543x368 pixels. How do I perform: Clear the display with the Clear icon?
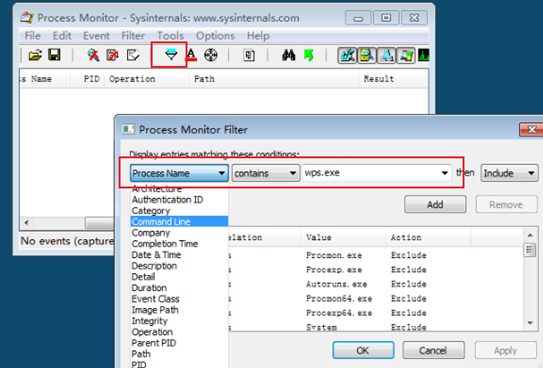(133, 55)
